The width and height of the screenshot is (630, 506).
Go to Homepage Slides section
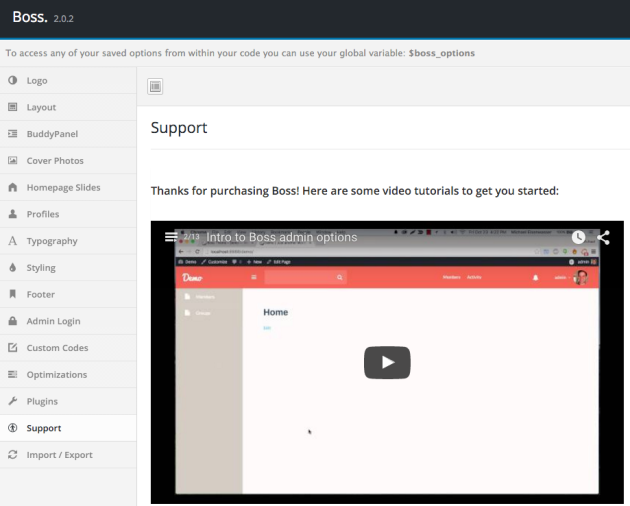[68, 187]
